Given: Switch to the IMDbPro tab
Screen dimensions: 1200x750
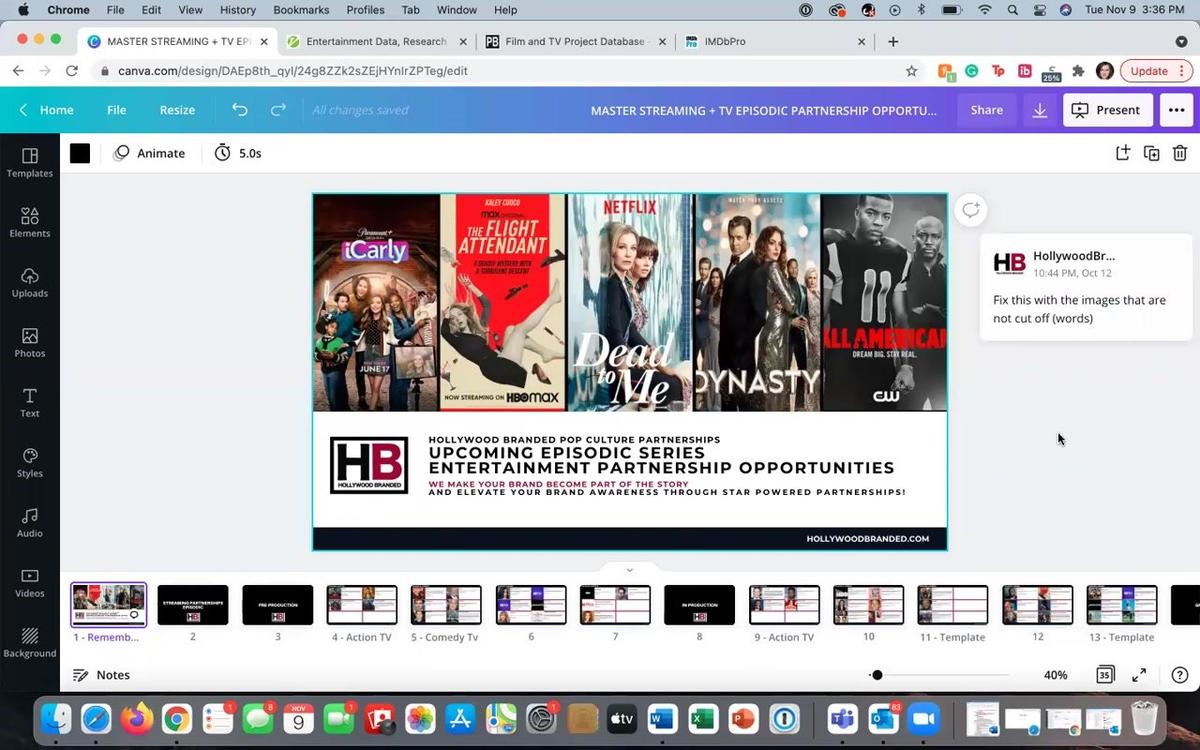Looking at the screenshot, I should (x=773, y=42).
